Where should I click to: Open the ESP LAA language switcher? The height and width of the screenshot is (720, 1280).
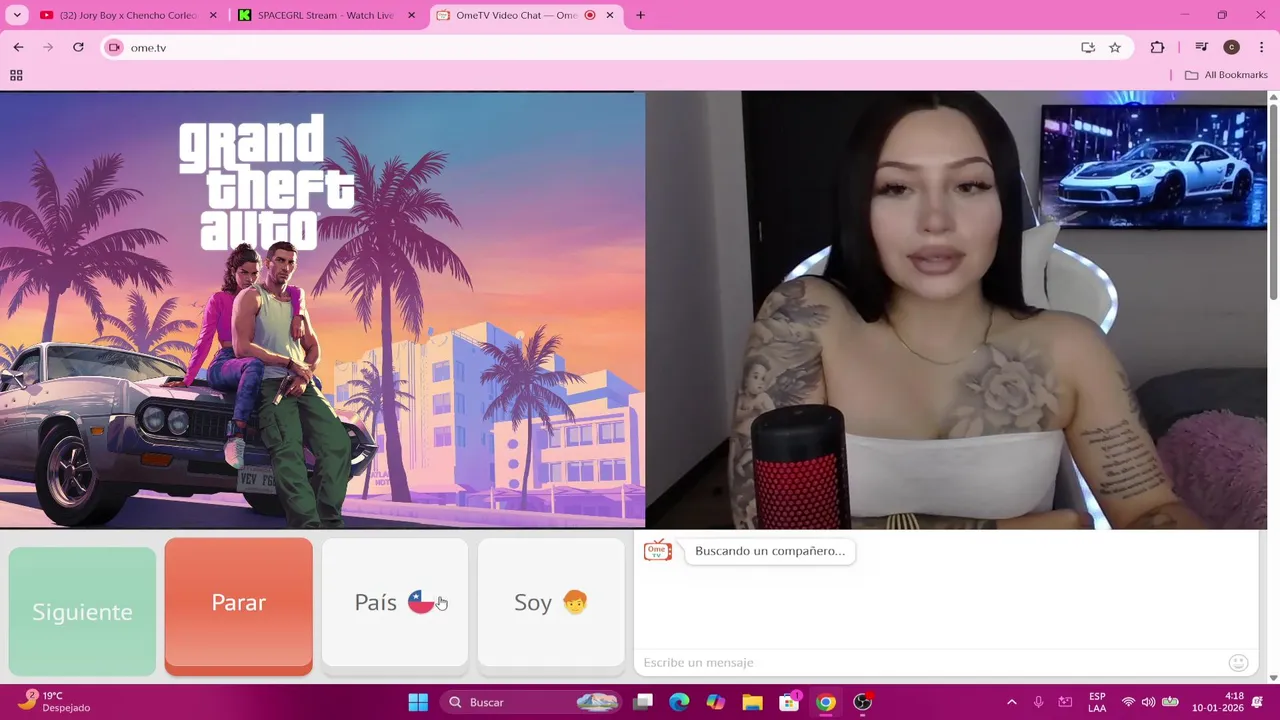(1097, 702)
